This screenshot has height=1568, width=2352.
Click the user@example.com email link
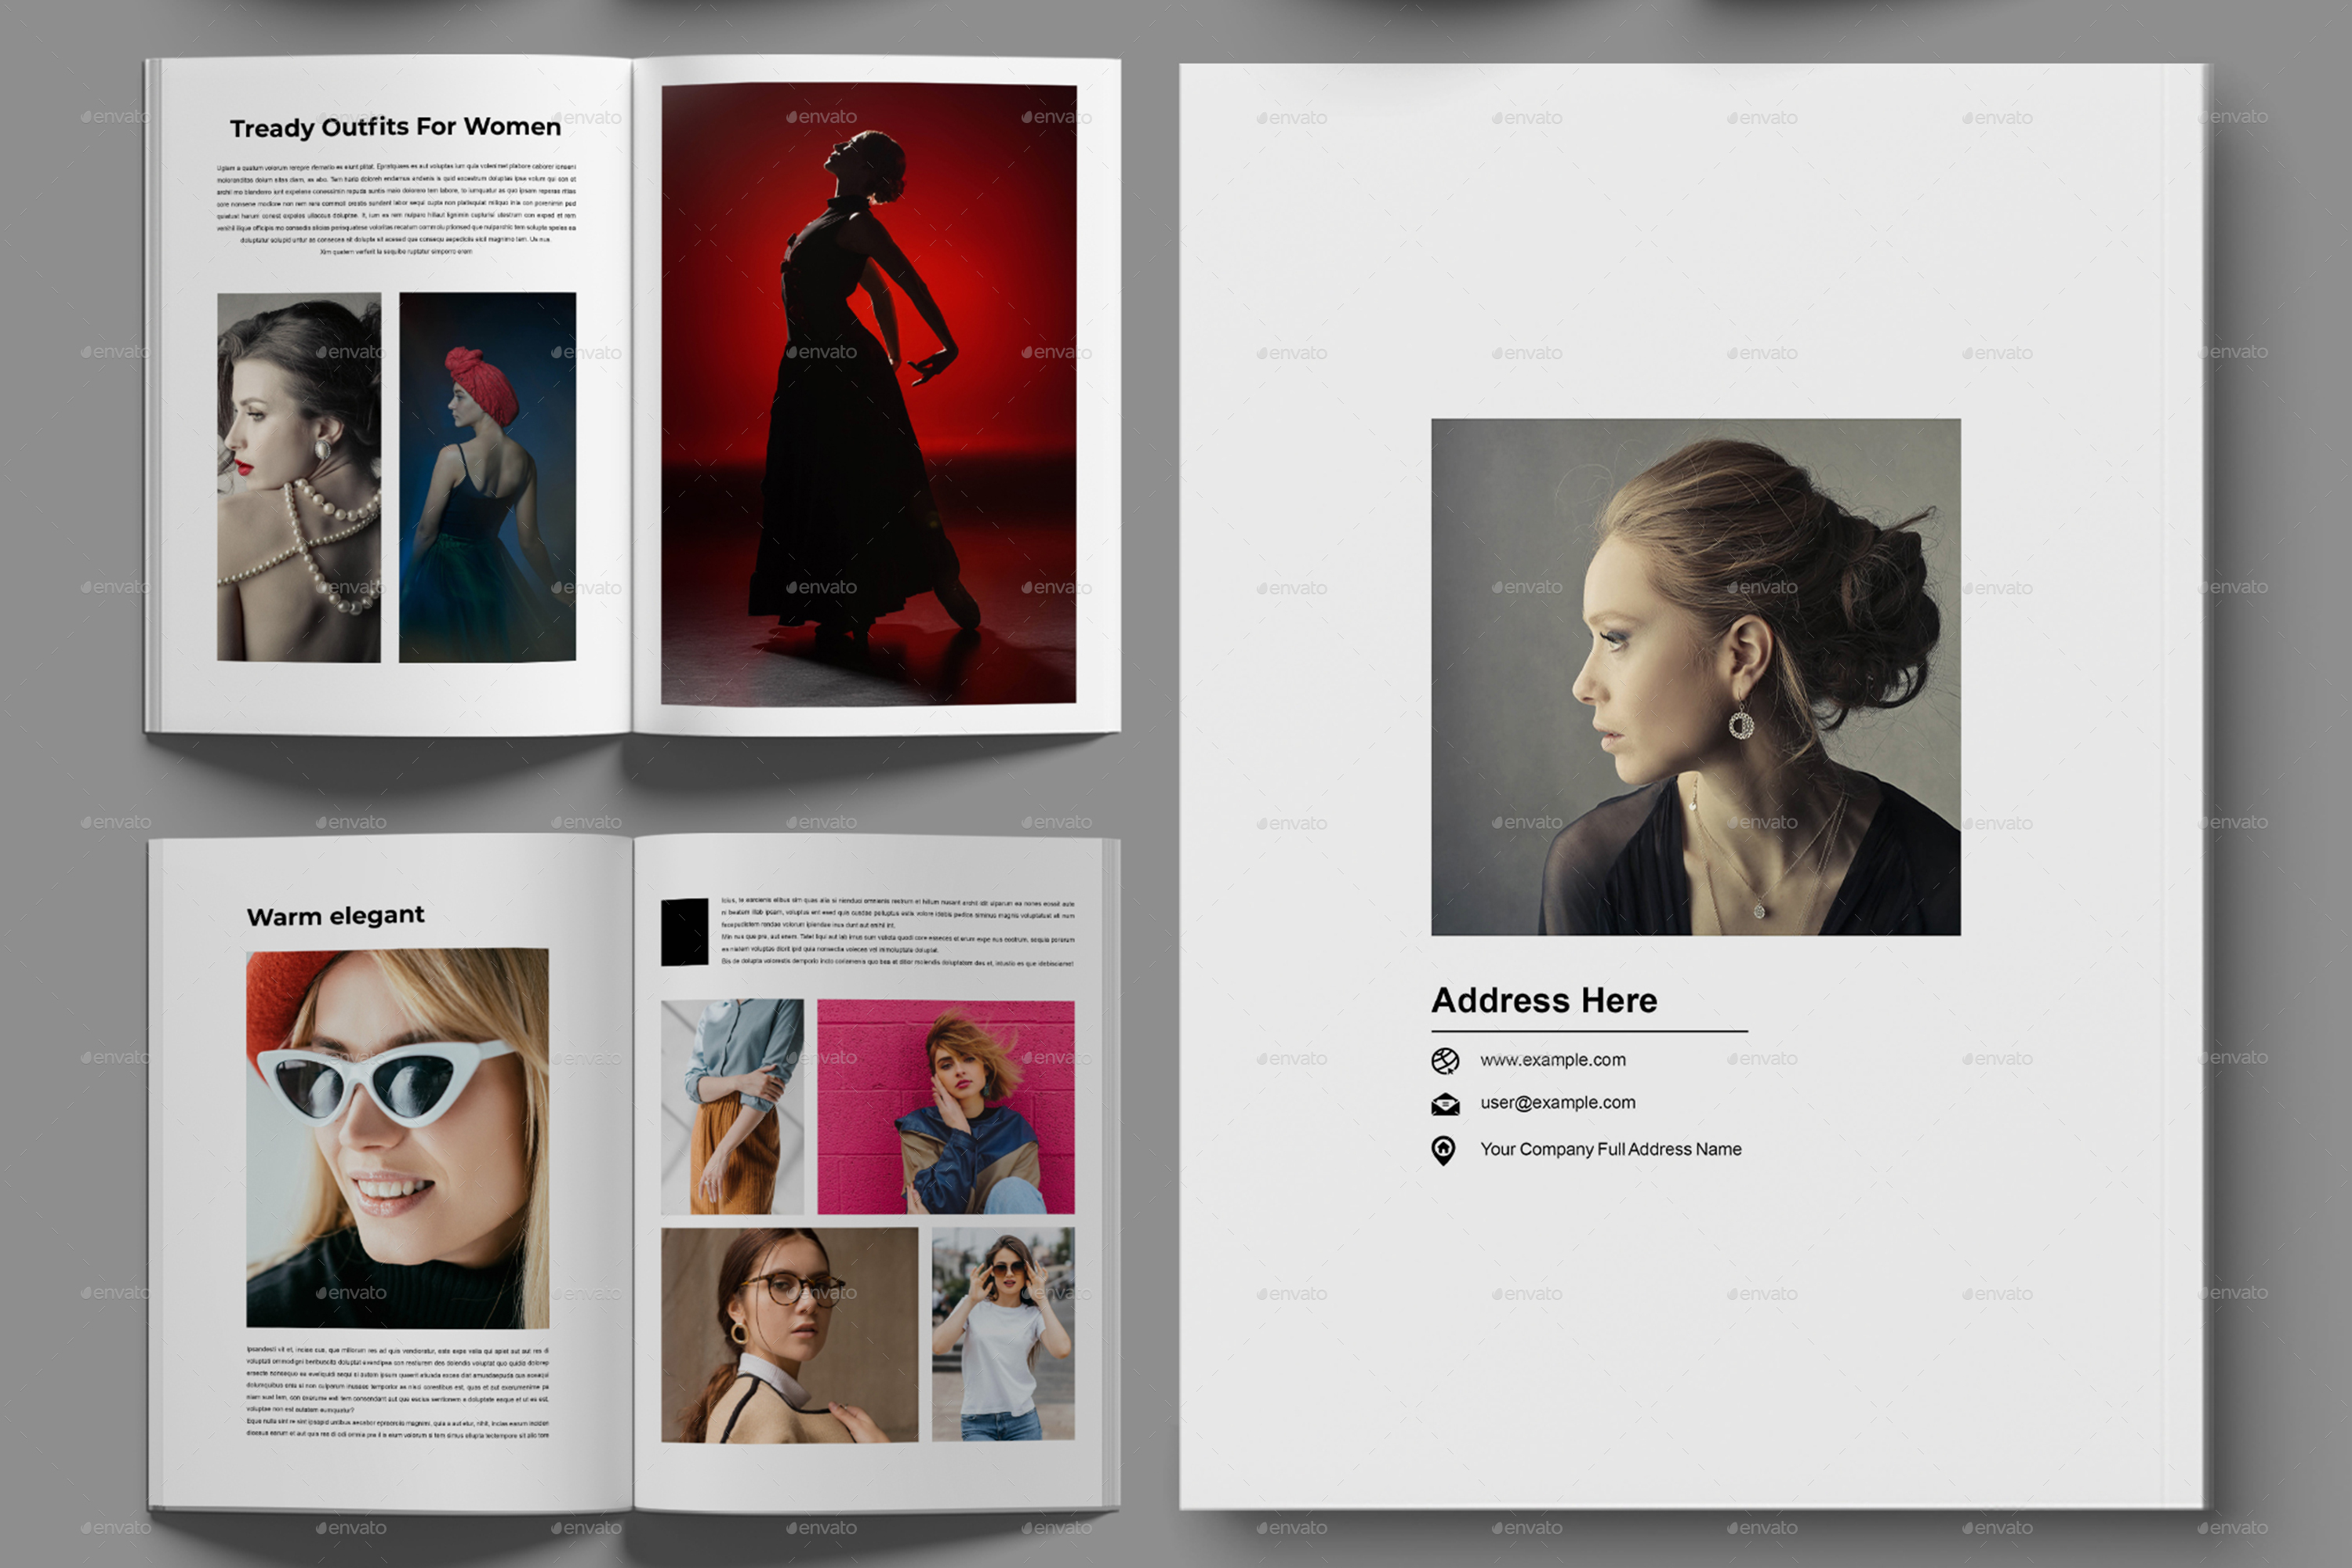click(x=1558, y=1102)
